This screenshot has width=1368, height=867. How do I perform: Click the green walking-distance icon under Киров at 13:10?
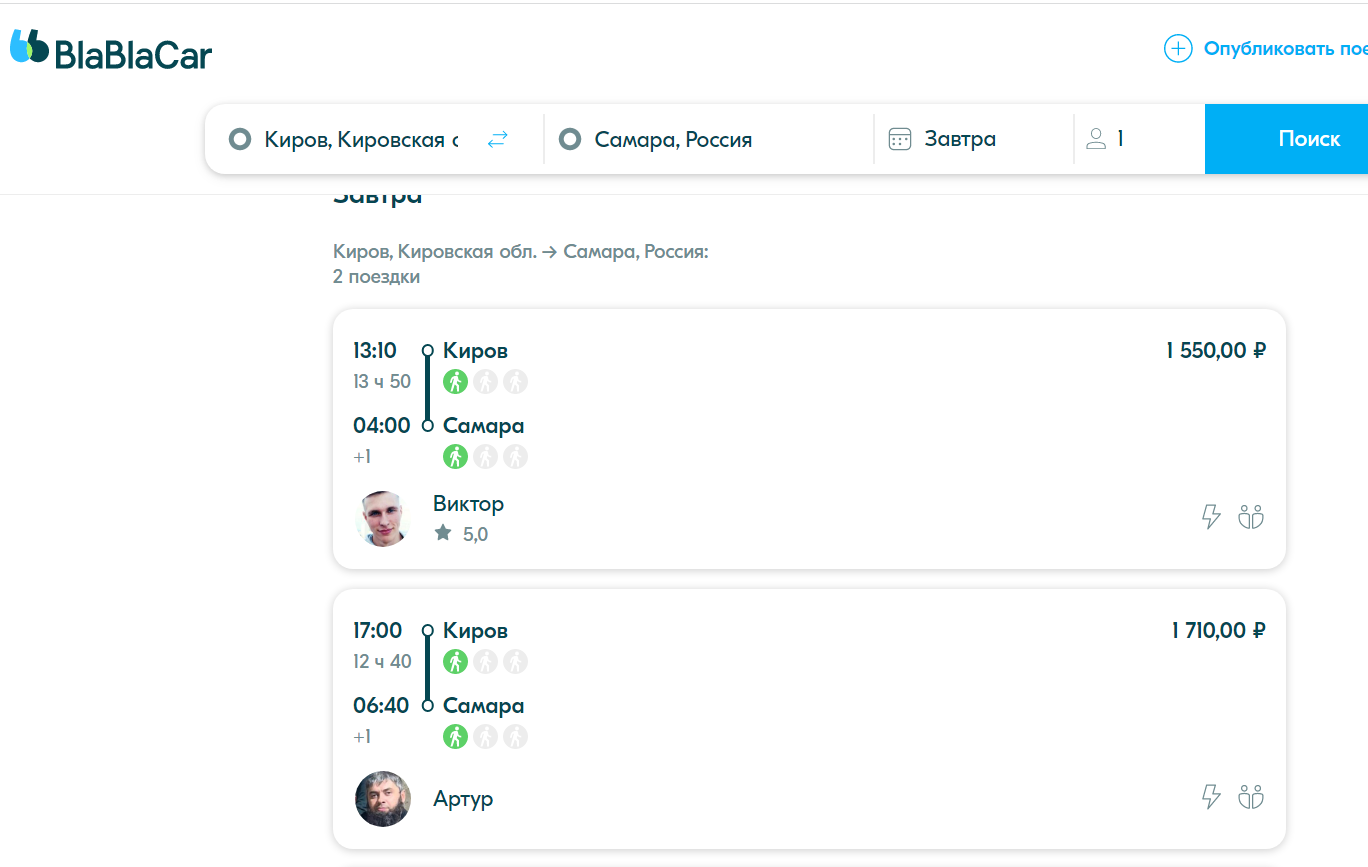click(x=455, y=381)
